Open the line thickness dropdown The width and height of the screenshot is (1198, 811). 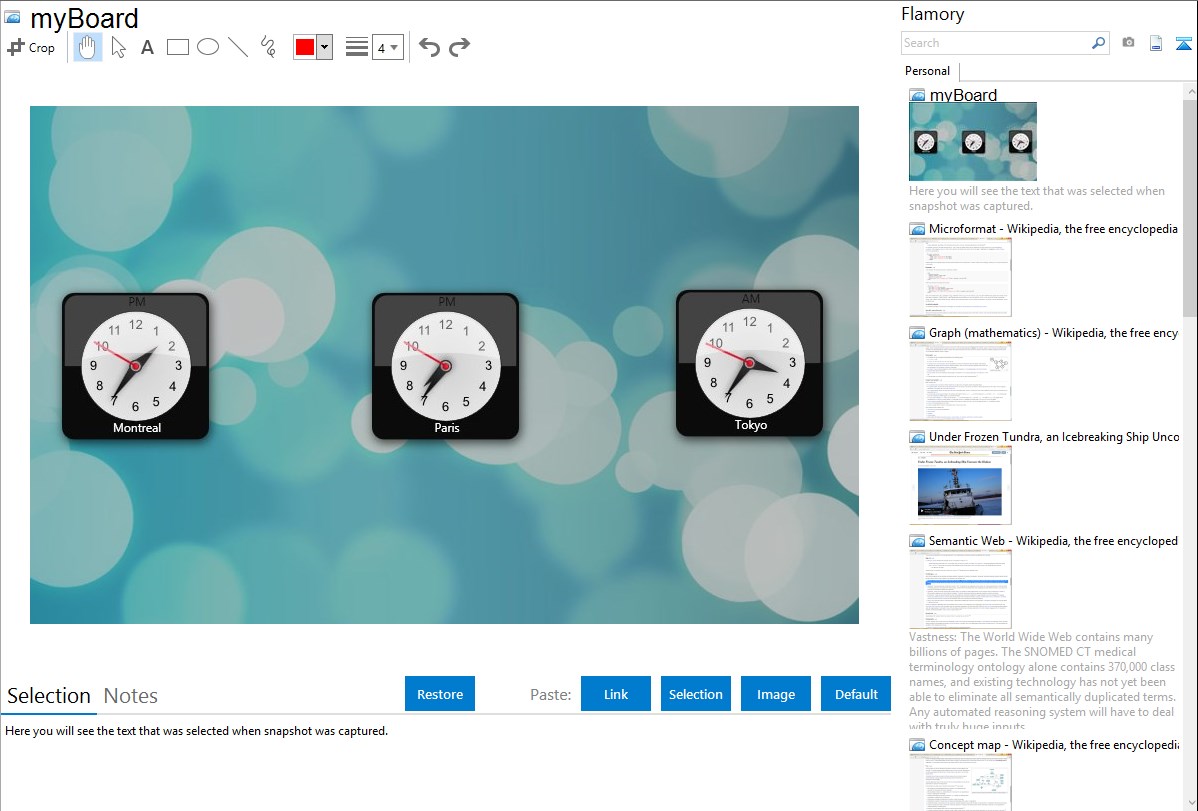click(x=387, y=47)
